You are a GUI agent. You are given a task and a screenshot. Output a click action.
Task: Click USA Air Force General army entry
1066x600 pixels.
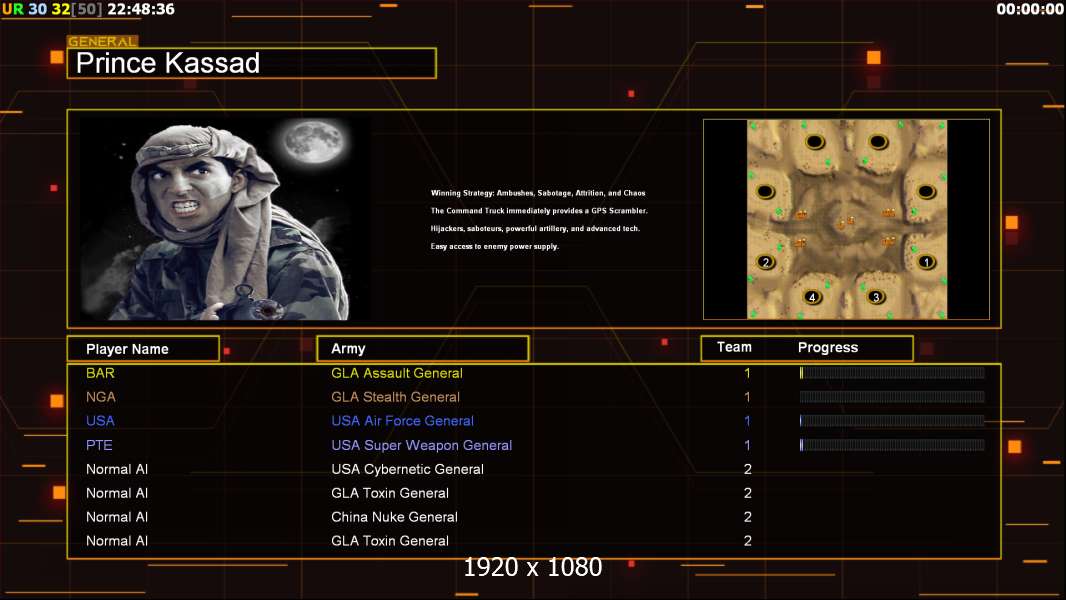coord(402,421)
